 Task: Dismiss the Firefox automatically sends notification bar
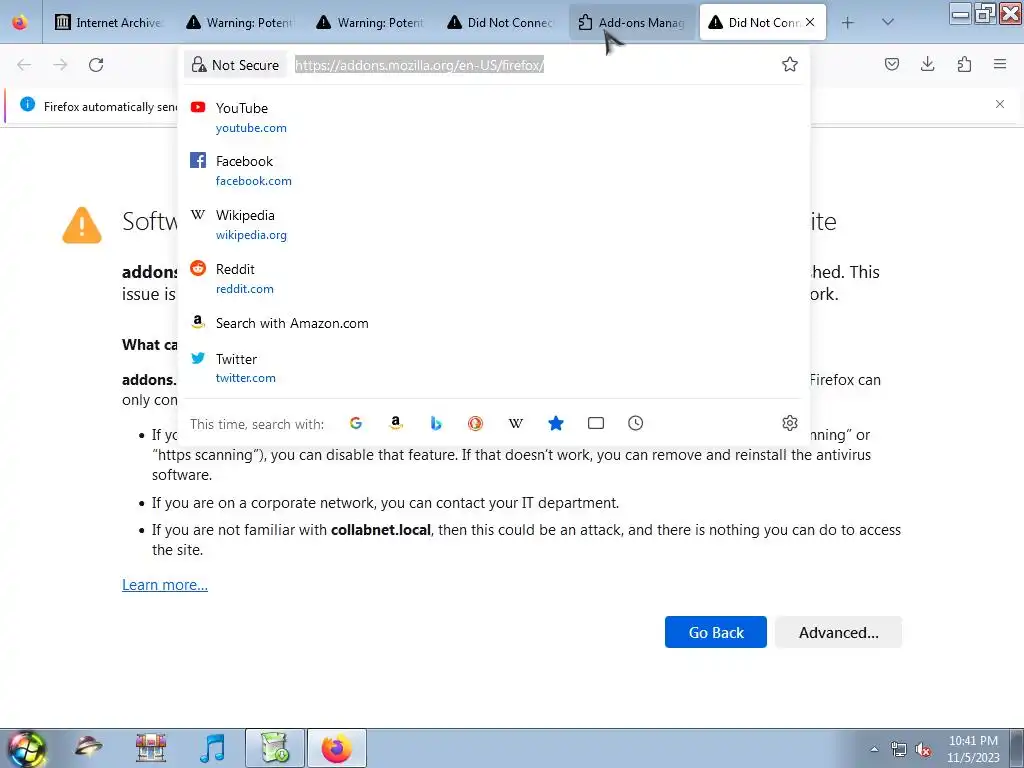1000,104
